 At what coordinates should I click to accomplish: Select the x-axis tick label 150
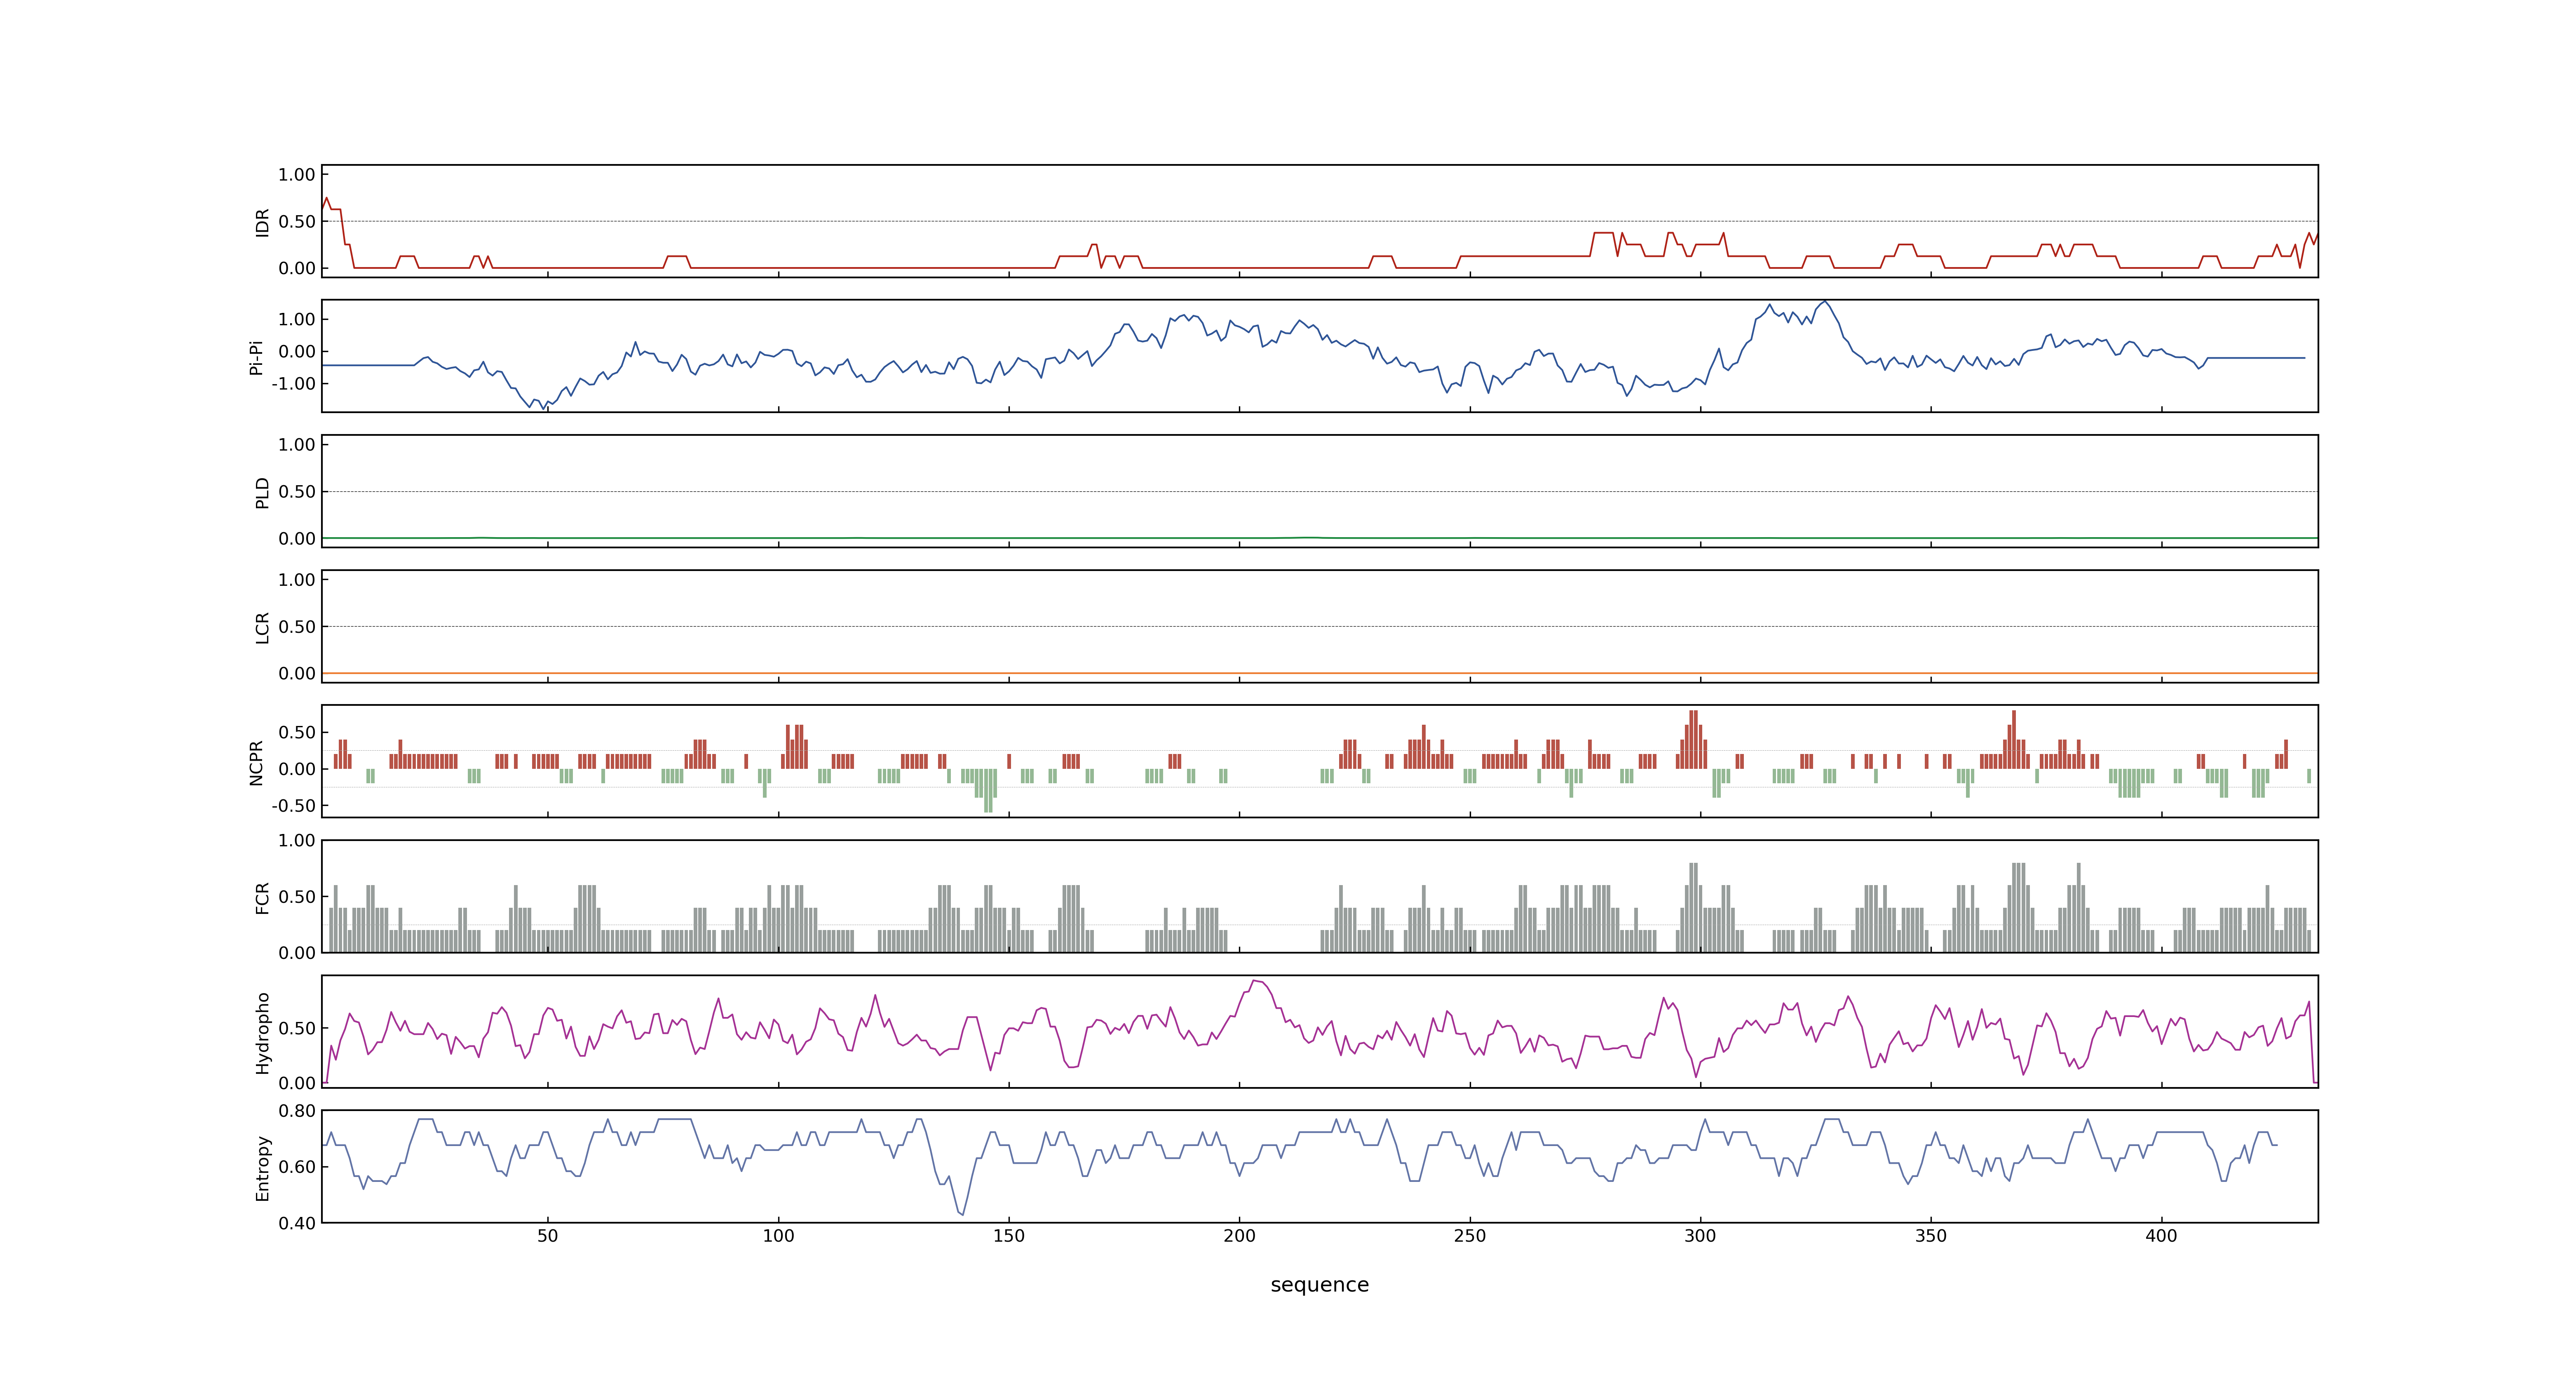tap(1008, 1235)
